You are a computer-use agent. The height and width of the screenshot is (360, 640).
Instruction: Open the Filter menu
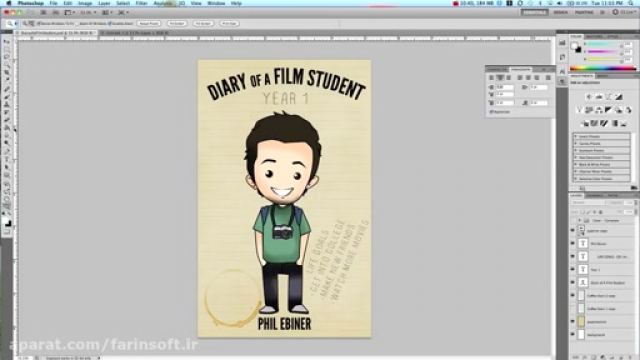(x=141, y=3)
